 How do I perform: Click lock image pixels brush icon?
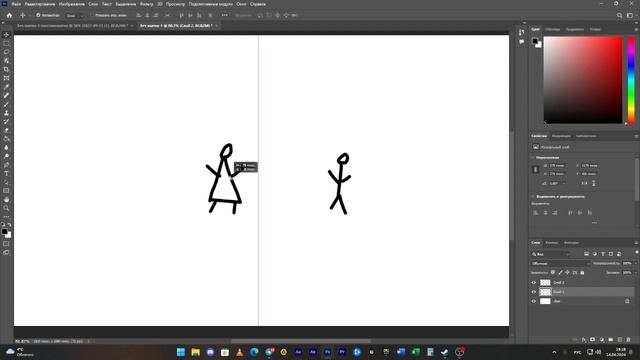coord(560,272)
